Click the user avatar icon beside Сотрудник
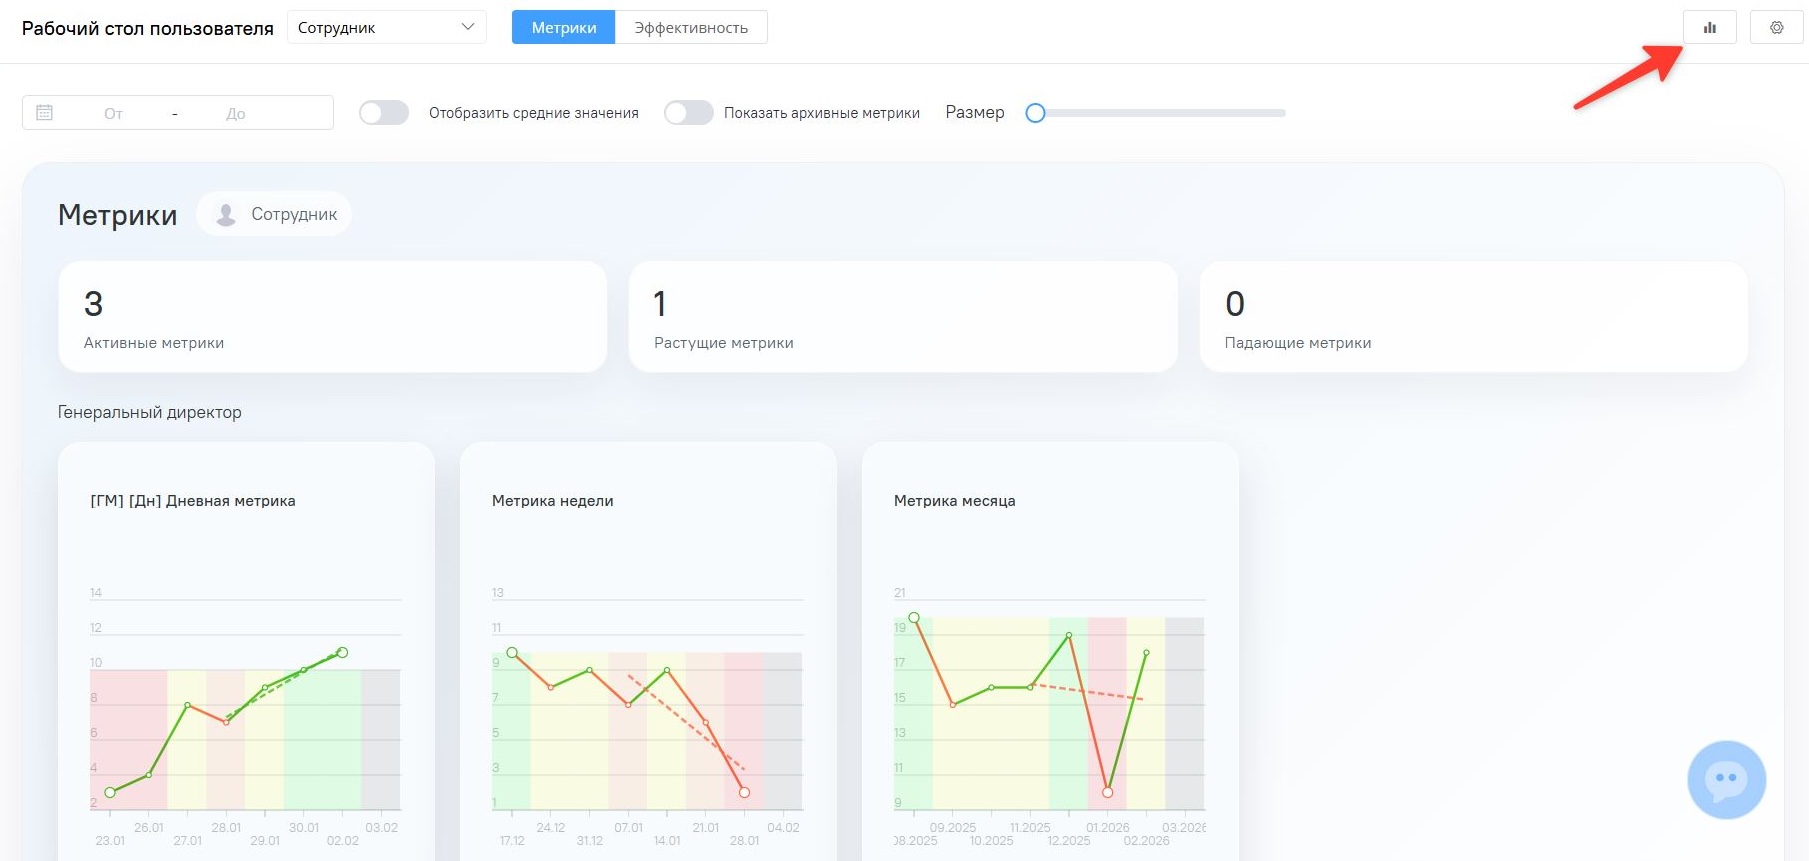 click(226, 214)
